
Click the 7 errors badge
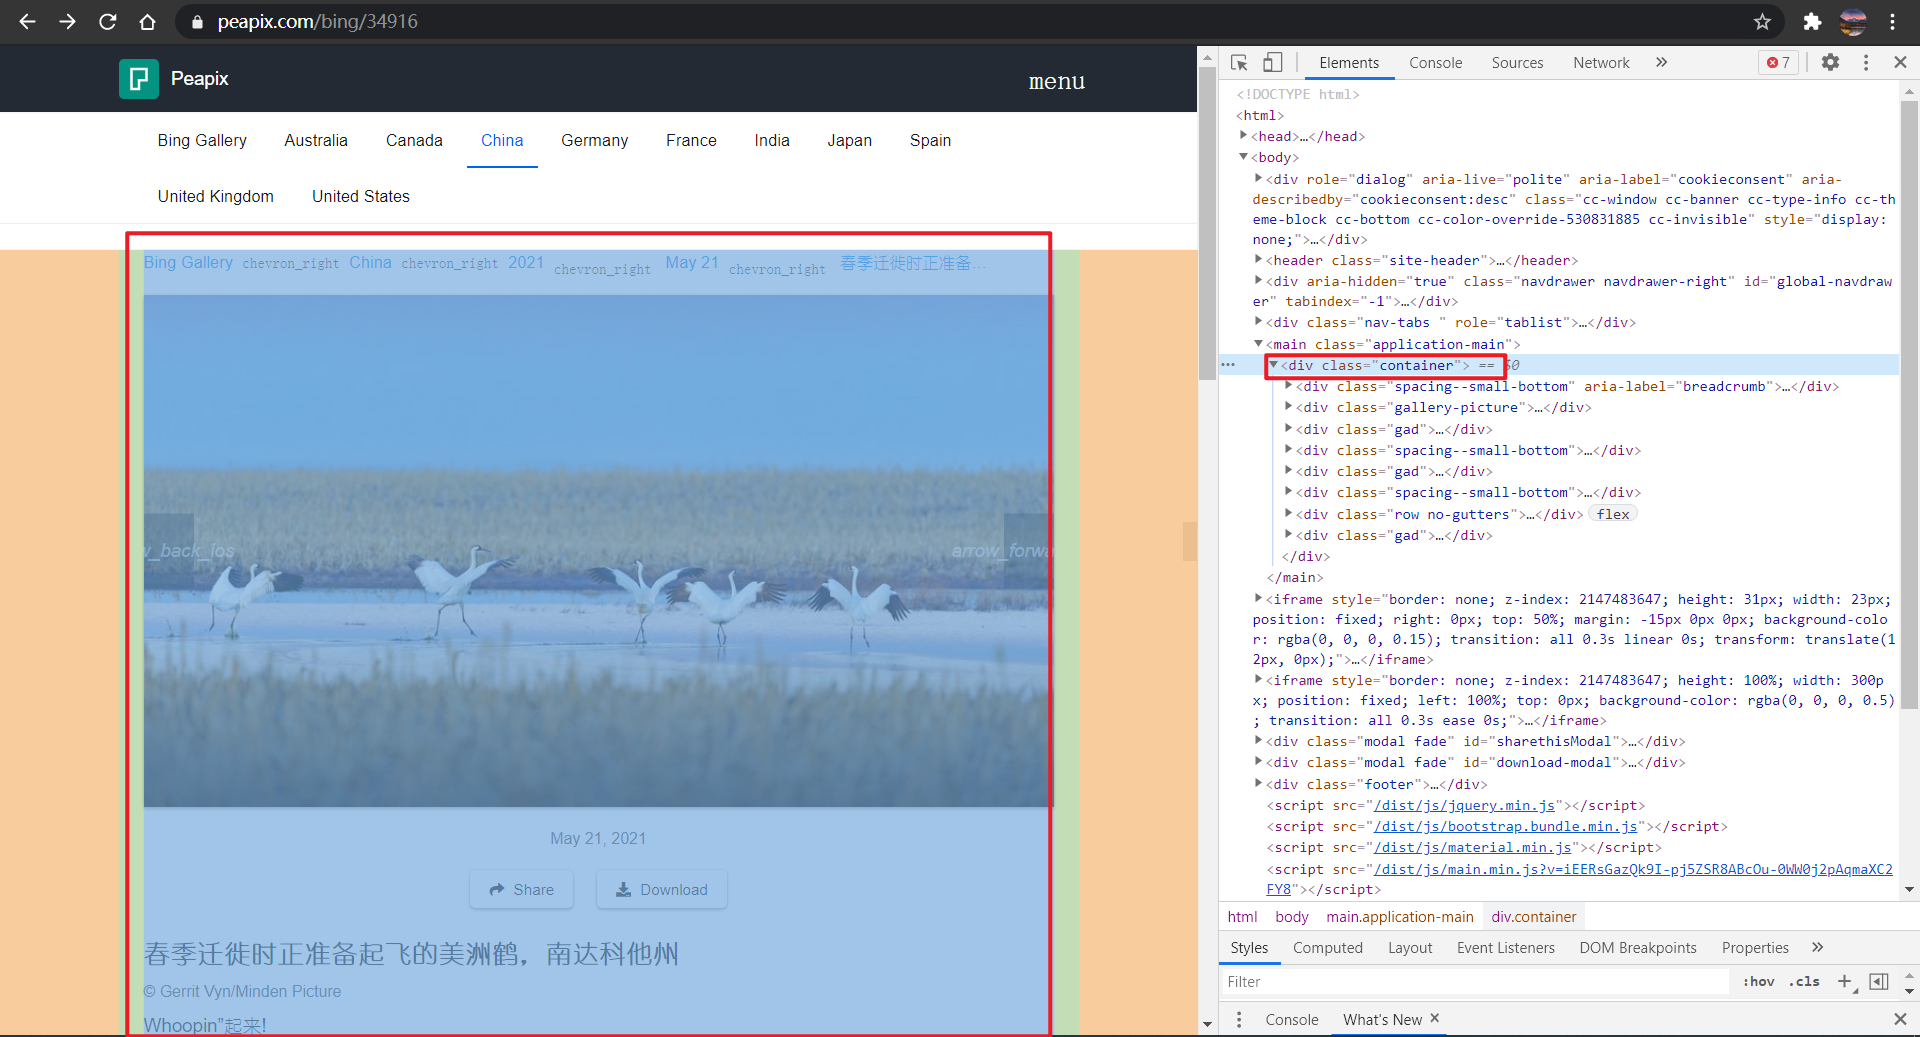[x=1778, y=62]
